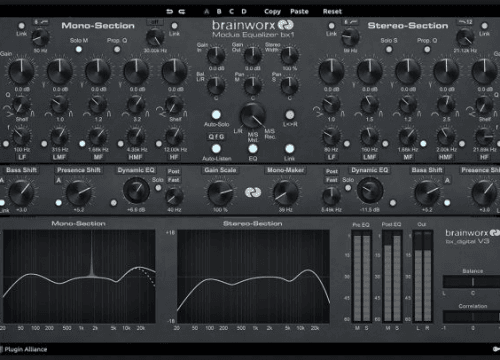Click the undo arrow icon
This screenshot has width=500, height=360.
click(170, 12)
